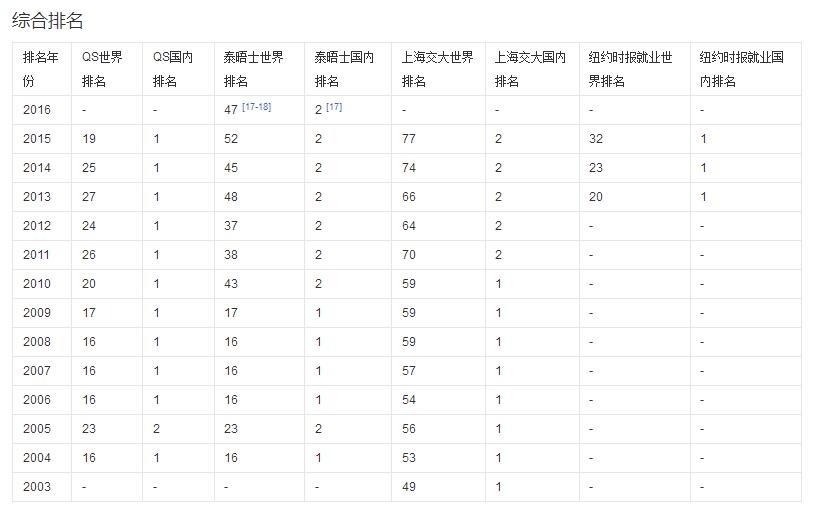Click Shanghai world rank 56 in 2005 row
This screenshot has height=512, width=823.
tap(409, 429)
